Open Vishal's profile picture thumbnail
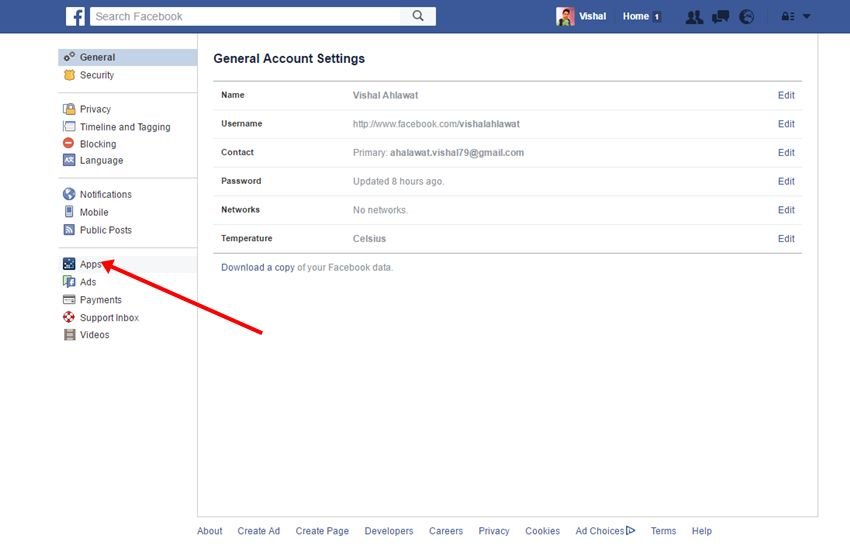850x552 pixels. click(565, 16)
